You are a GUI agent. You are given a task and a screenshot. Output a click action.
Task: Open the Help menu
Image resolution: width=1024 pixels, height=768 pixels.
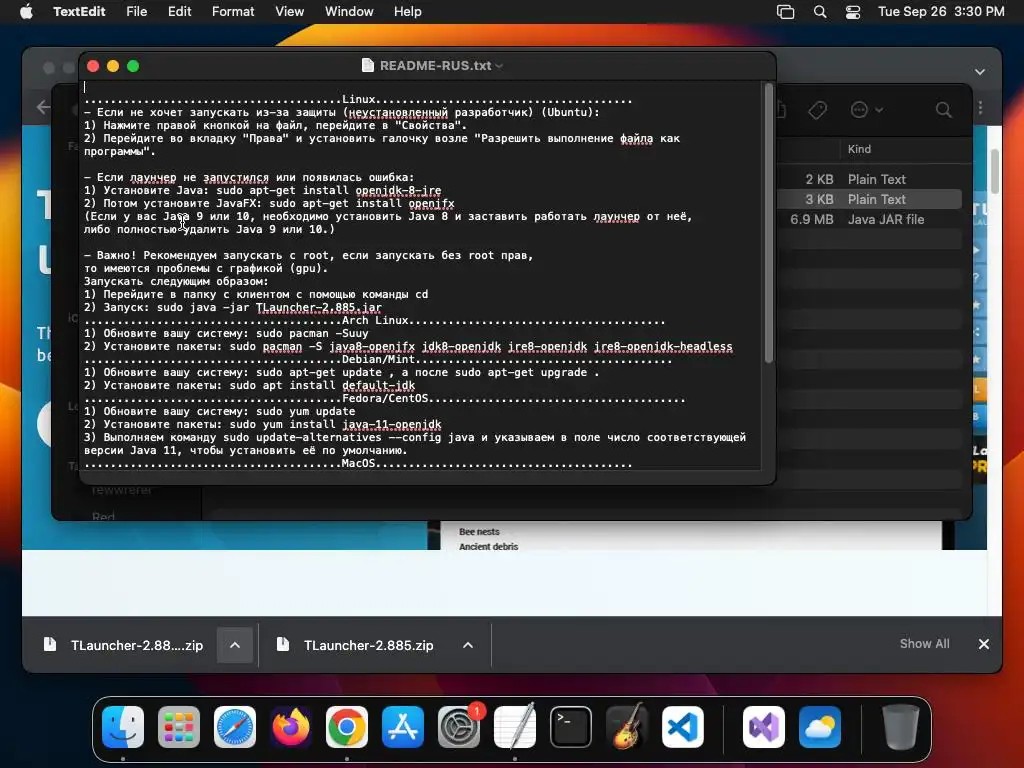coord(408,12)
